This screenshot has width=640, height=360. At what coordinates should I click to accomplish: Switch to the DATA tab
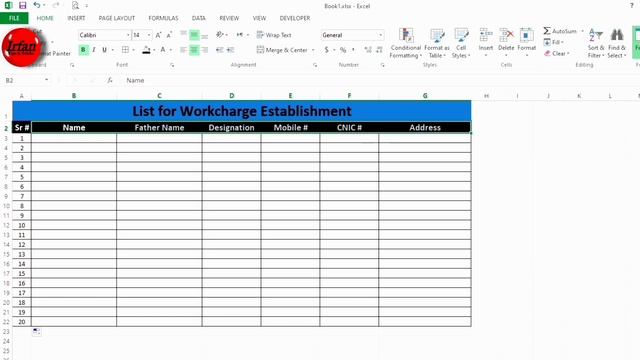[x=199, y=18]
